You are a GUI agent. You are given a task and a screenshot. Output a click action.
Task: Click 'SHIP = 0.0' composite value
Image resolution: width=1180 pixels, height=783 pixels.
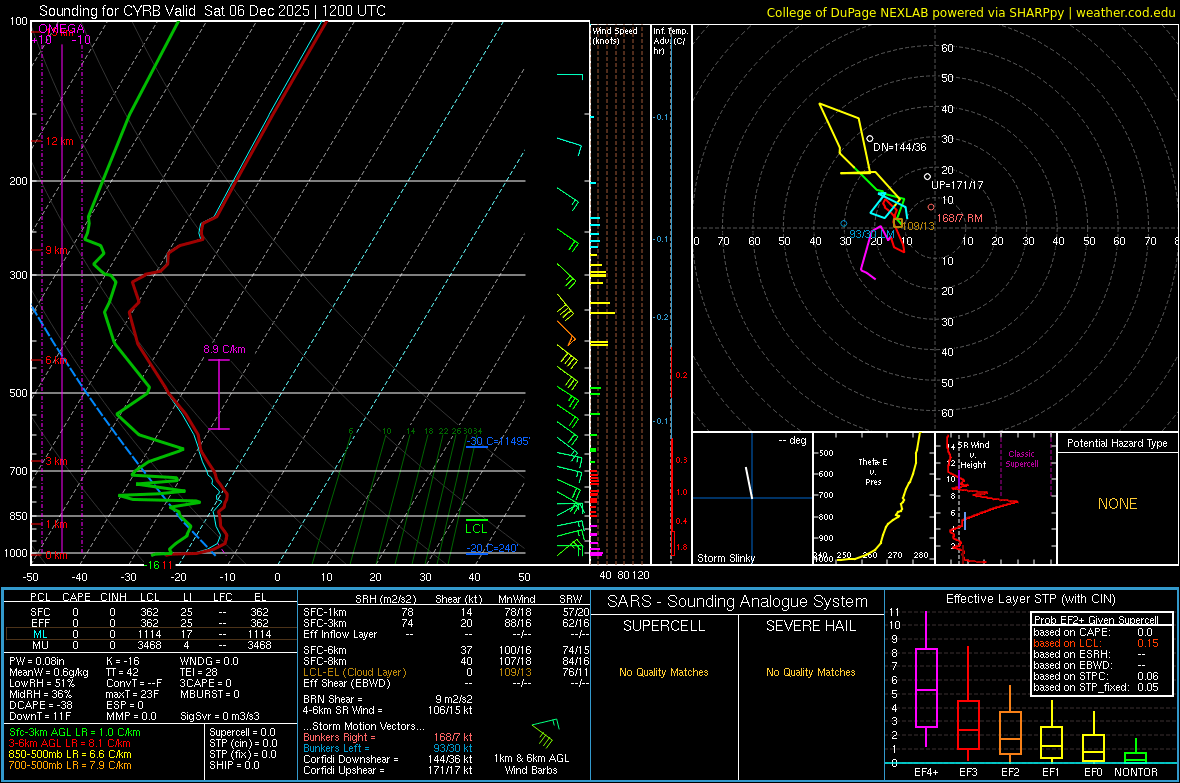(234, 765)
